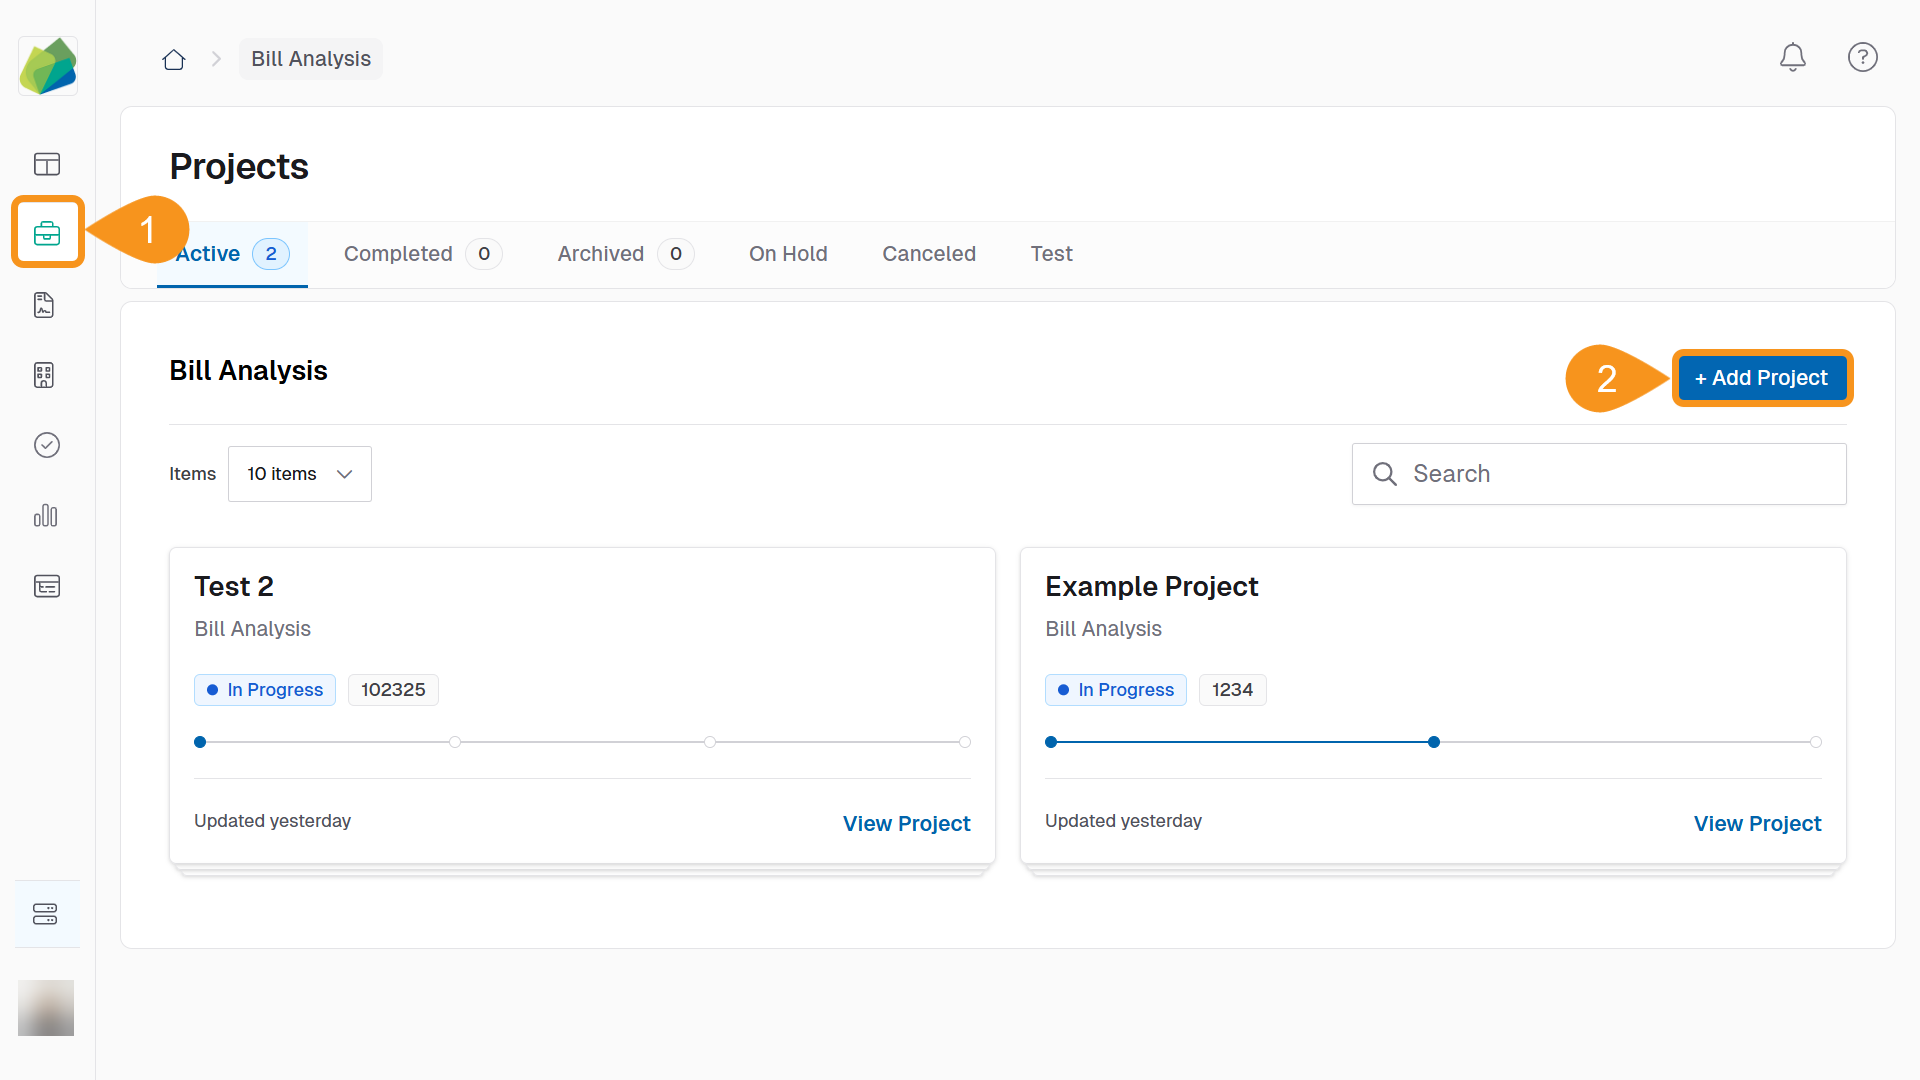This screenshot has height=1080, width=1920.
Task: View the Test 2 project
Action: click(906, 823)
